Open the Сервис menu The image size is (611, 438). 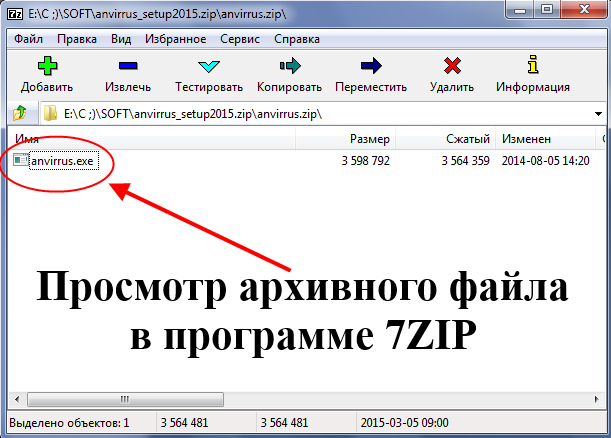click(240, 39)
